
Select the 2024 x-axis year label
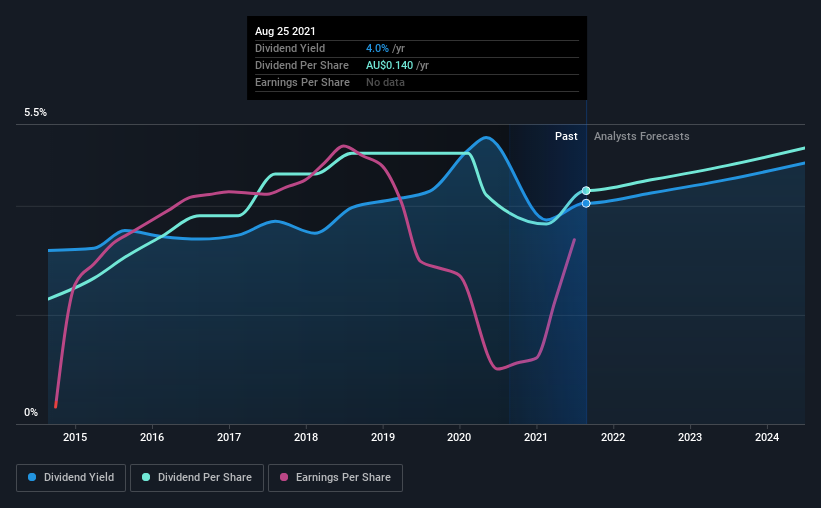click(x=767, y=437)
